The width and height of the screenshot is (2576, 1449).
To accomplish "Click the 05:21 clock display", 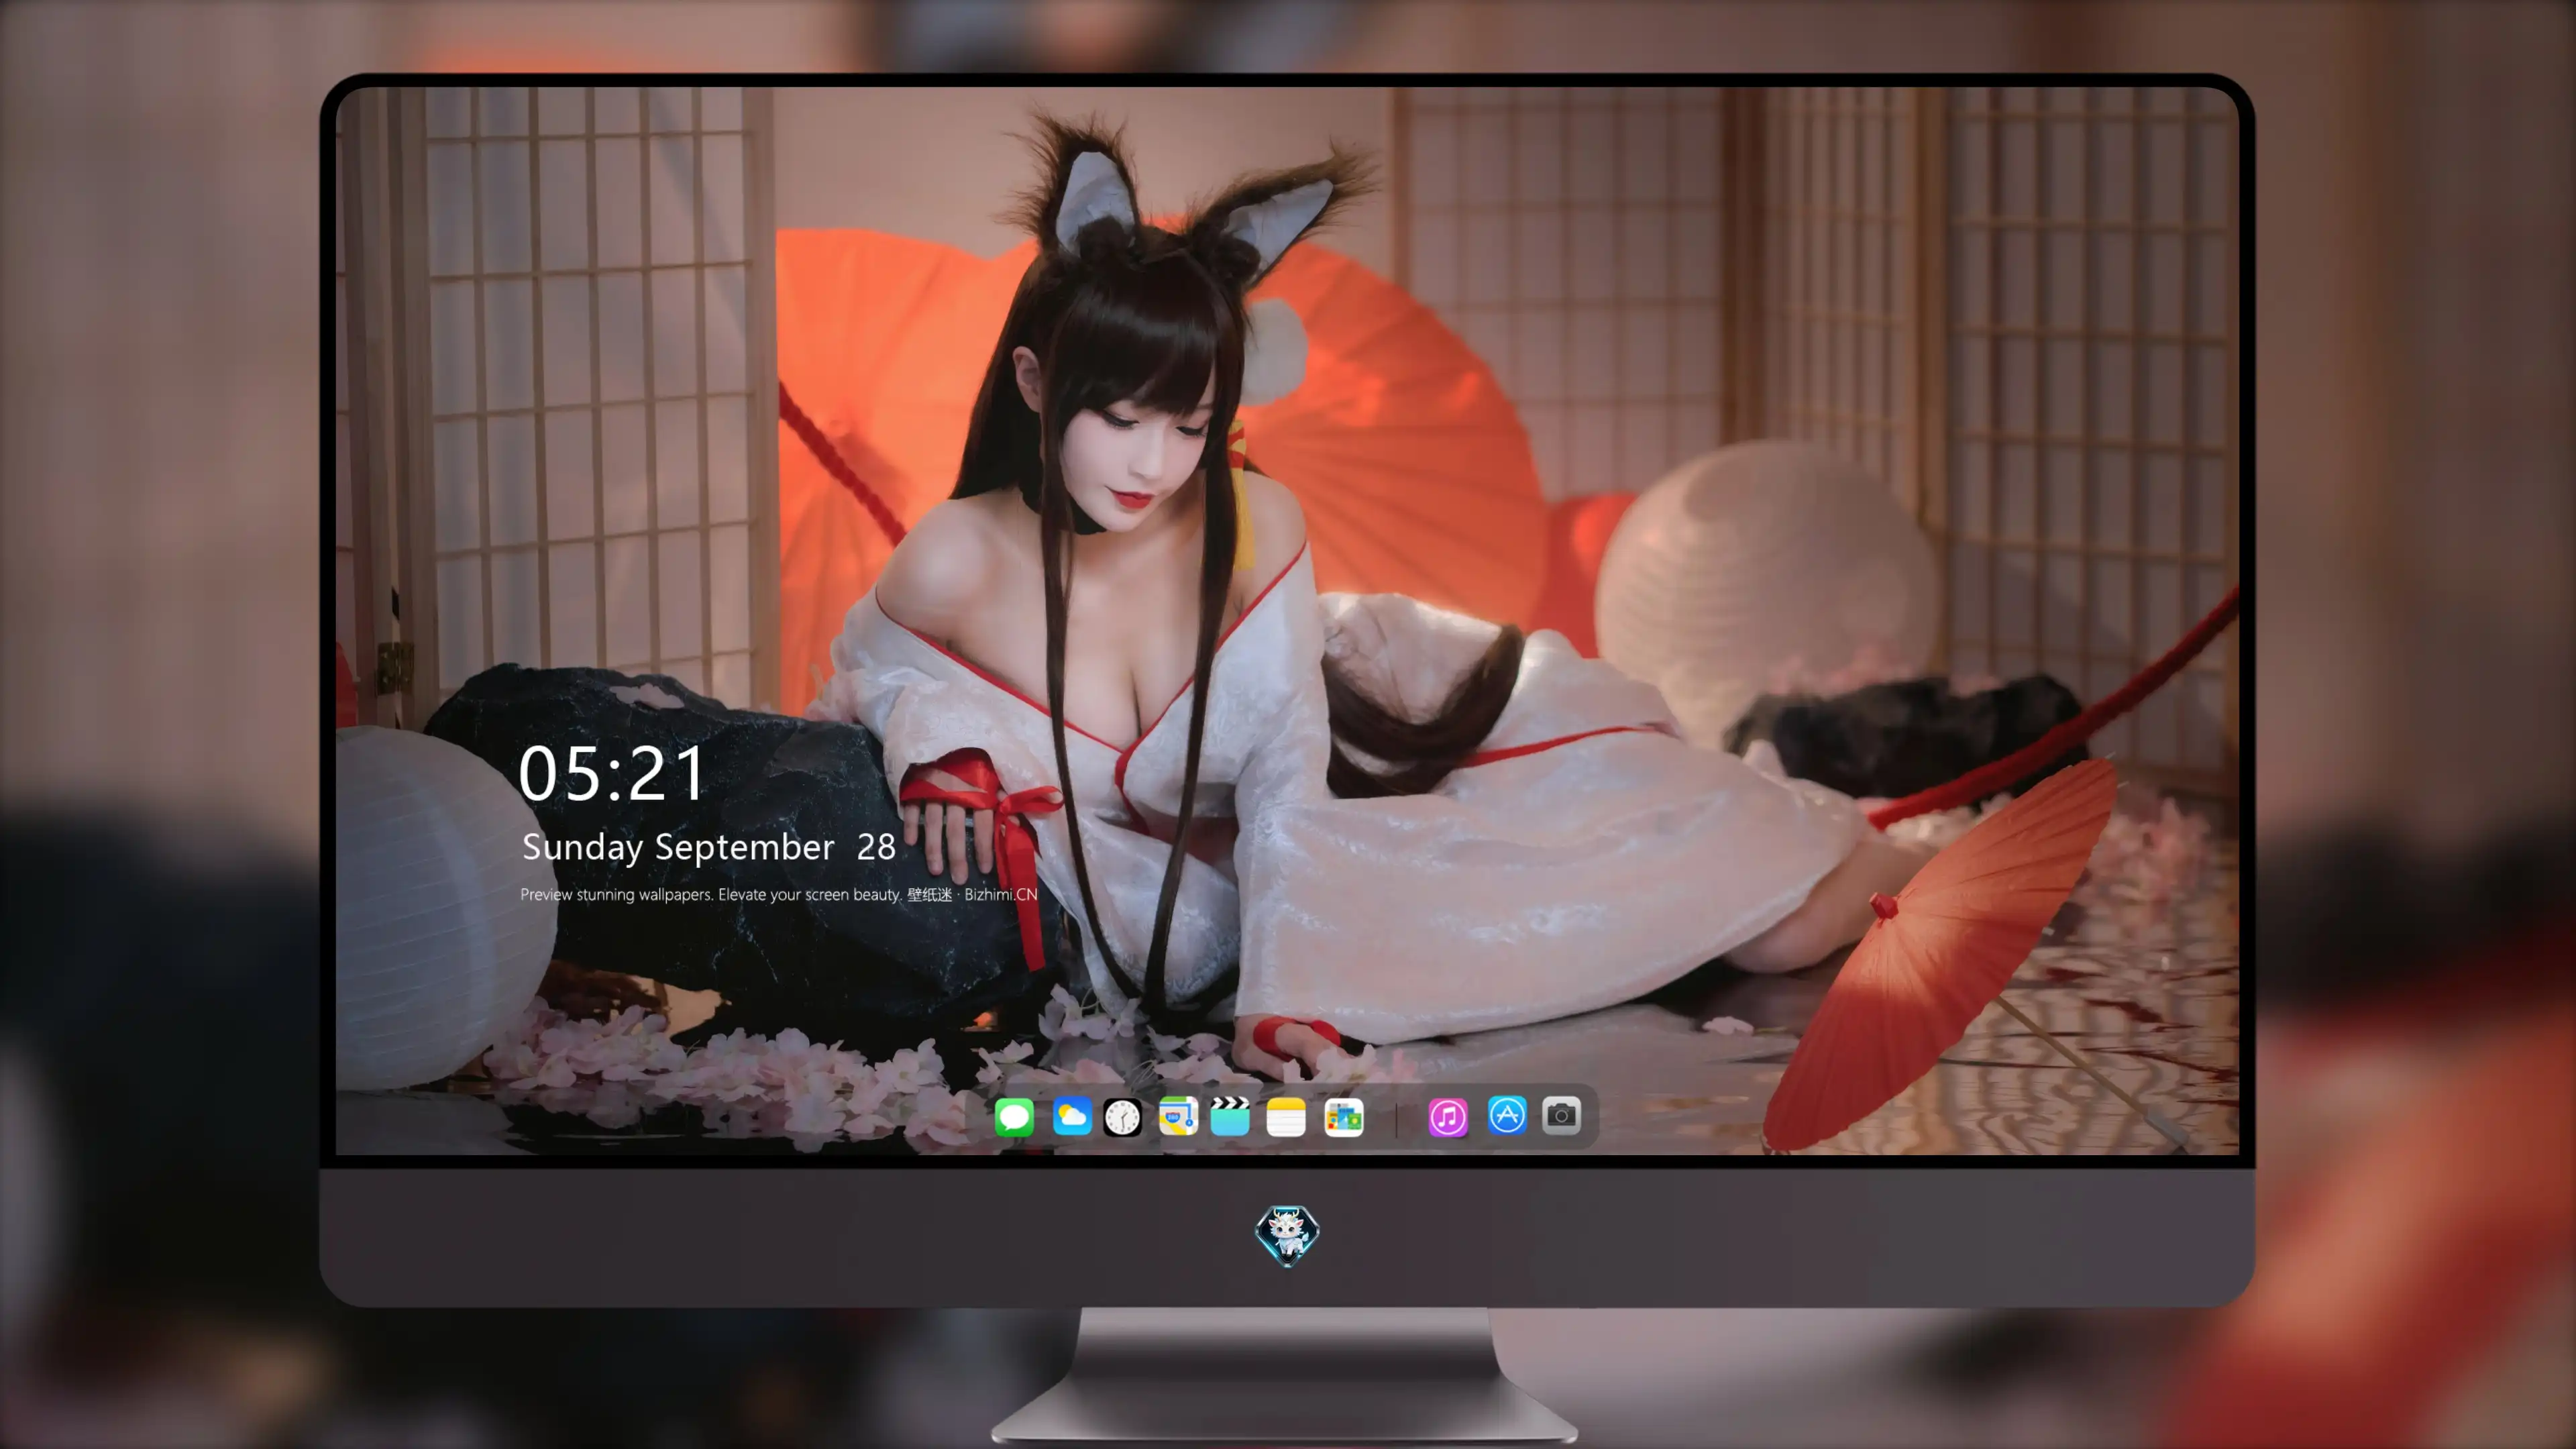I will (x=612, y=774).
